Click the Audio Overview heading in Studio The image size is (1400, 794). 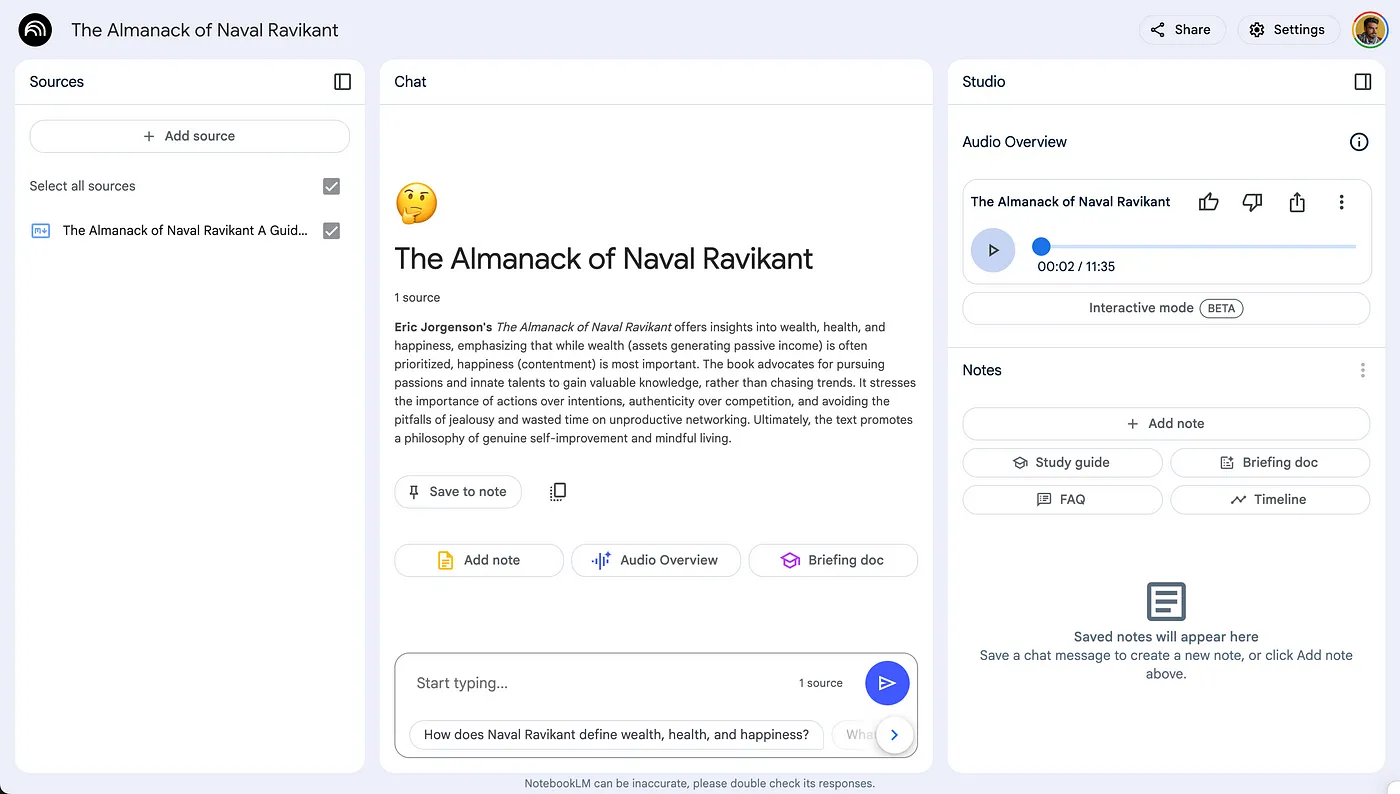pyautogui.click(x=1014, y=142)
